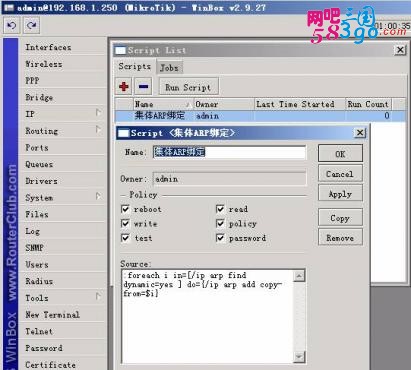
Task: Click the redo arrow icon in the toolbar
Action: click(x=32, y=25)
